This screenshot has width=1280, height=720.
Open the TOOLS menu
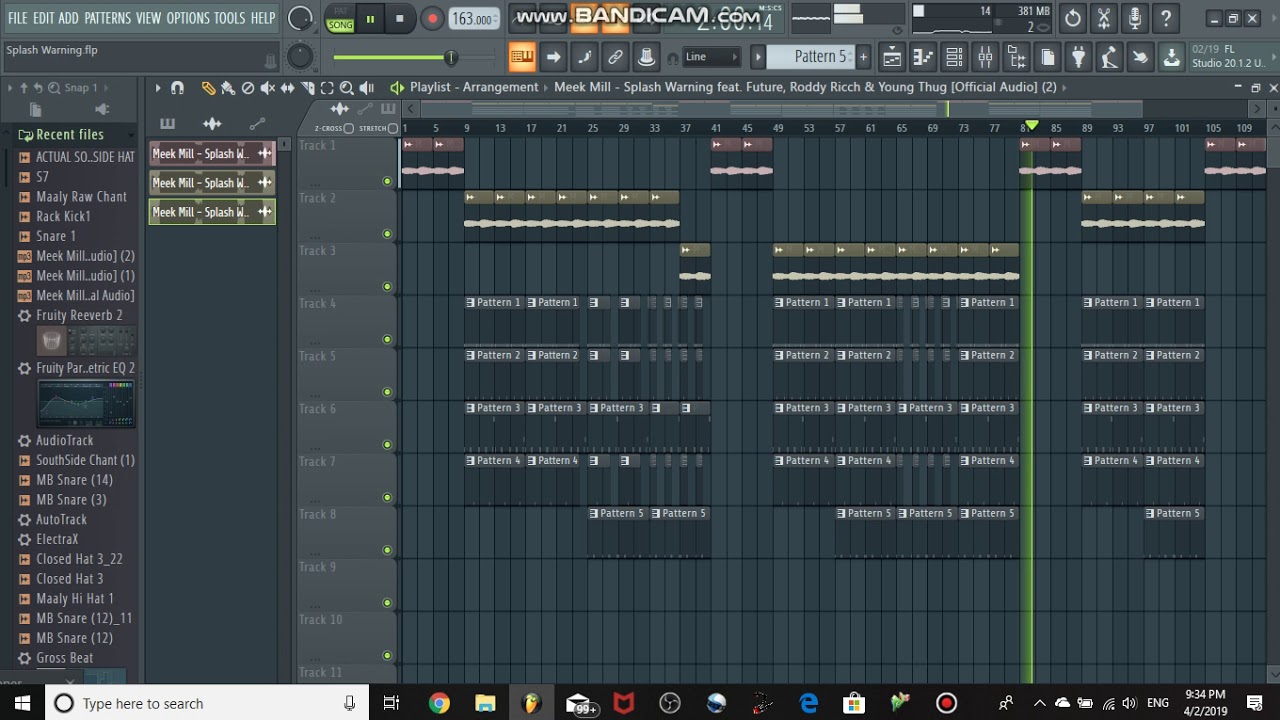229,18
